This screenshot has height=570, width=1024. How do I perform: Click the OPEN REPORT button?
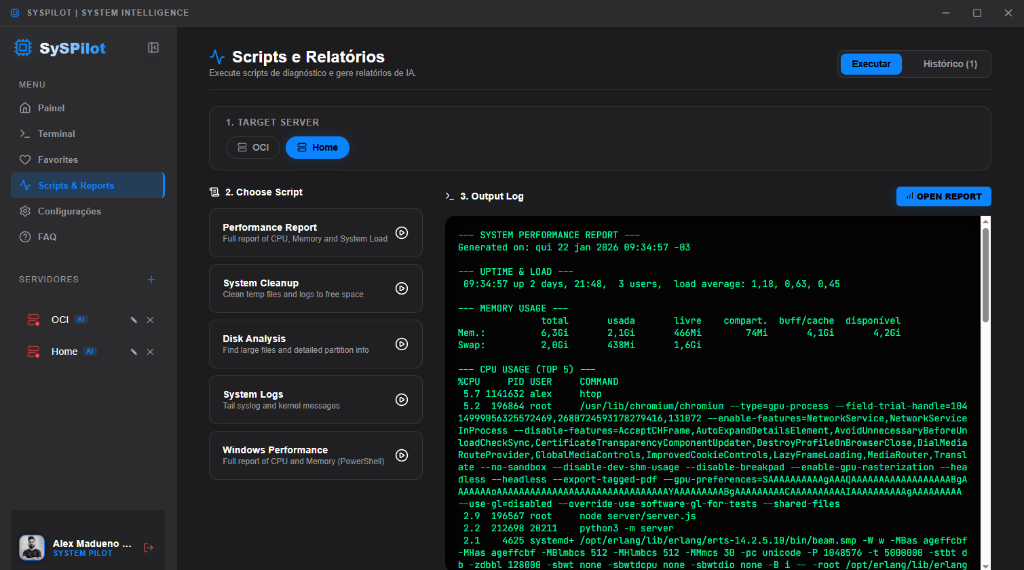[944, 197]
